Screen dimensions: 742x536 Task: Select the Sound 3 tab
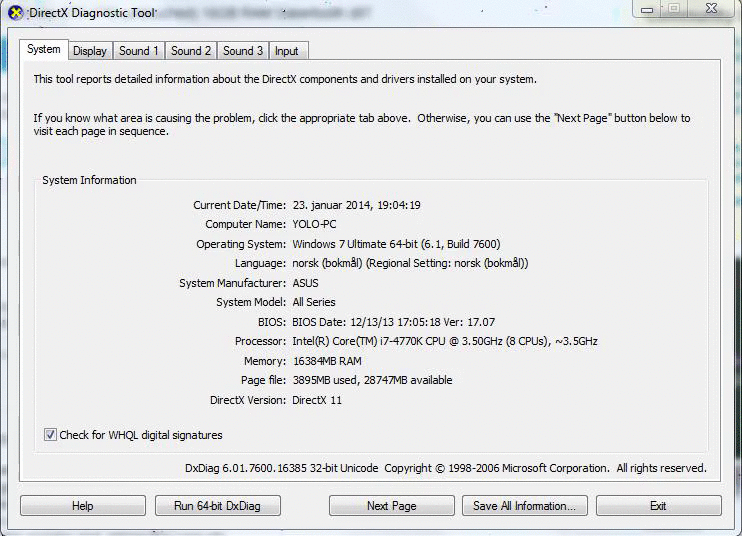coord(243,51)
